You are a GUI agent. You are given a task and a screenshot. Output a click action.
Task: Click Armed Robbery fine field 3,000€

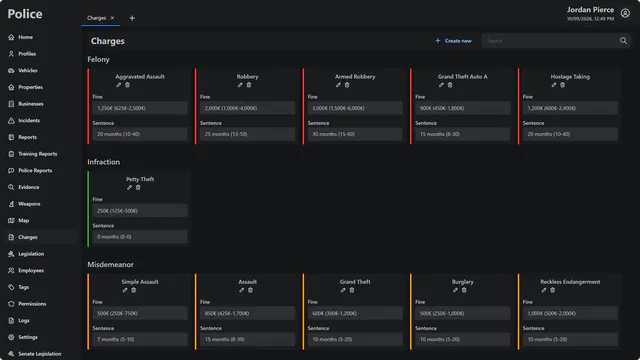[x=355, y=108]
